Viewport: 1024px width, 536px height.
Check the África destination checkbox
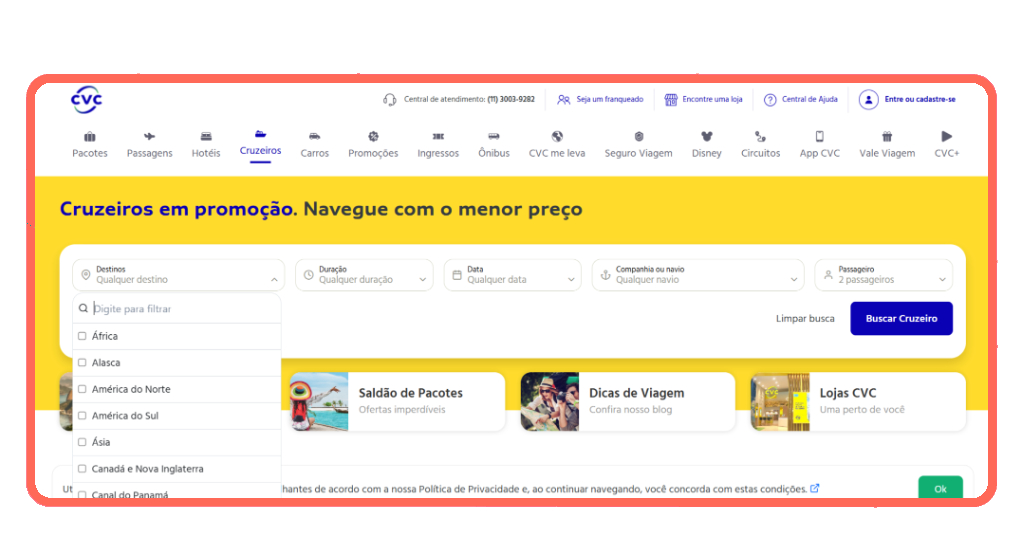point(82,336)
